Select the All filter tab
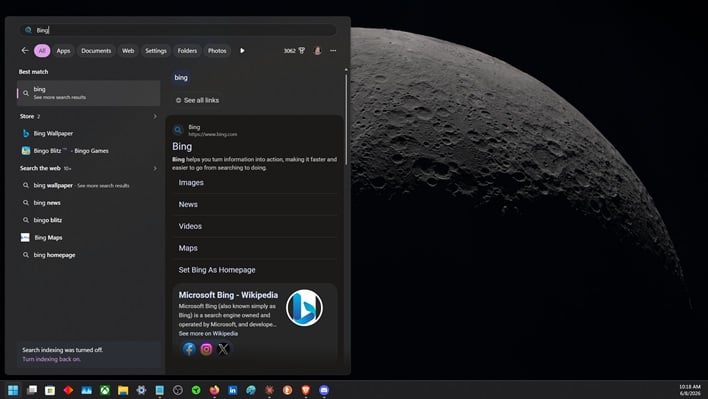708x399 pixels. pos(42,51)
